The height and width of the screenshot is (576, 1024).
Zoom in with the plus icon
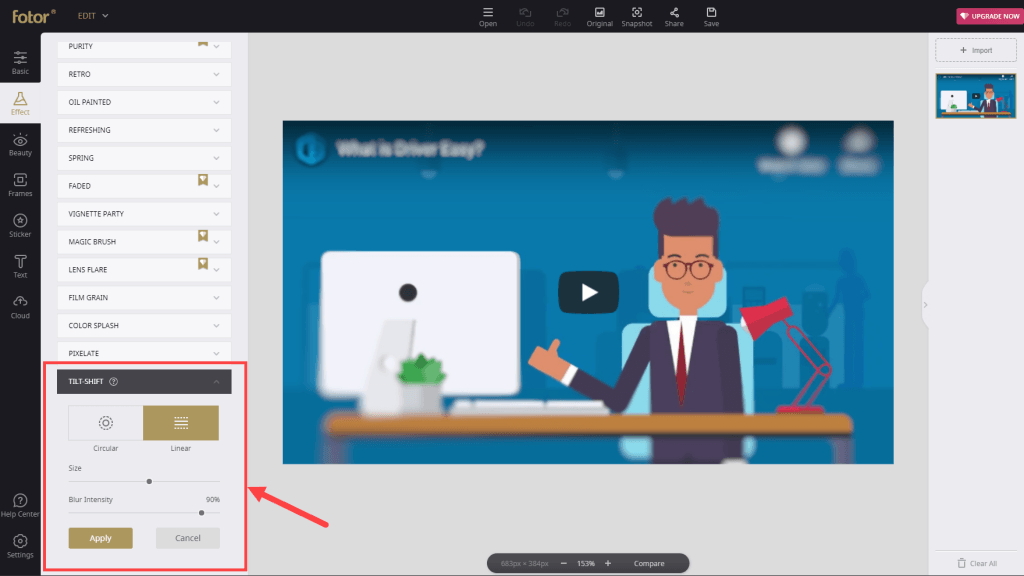coord(608,563)
